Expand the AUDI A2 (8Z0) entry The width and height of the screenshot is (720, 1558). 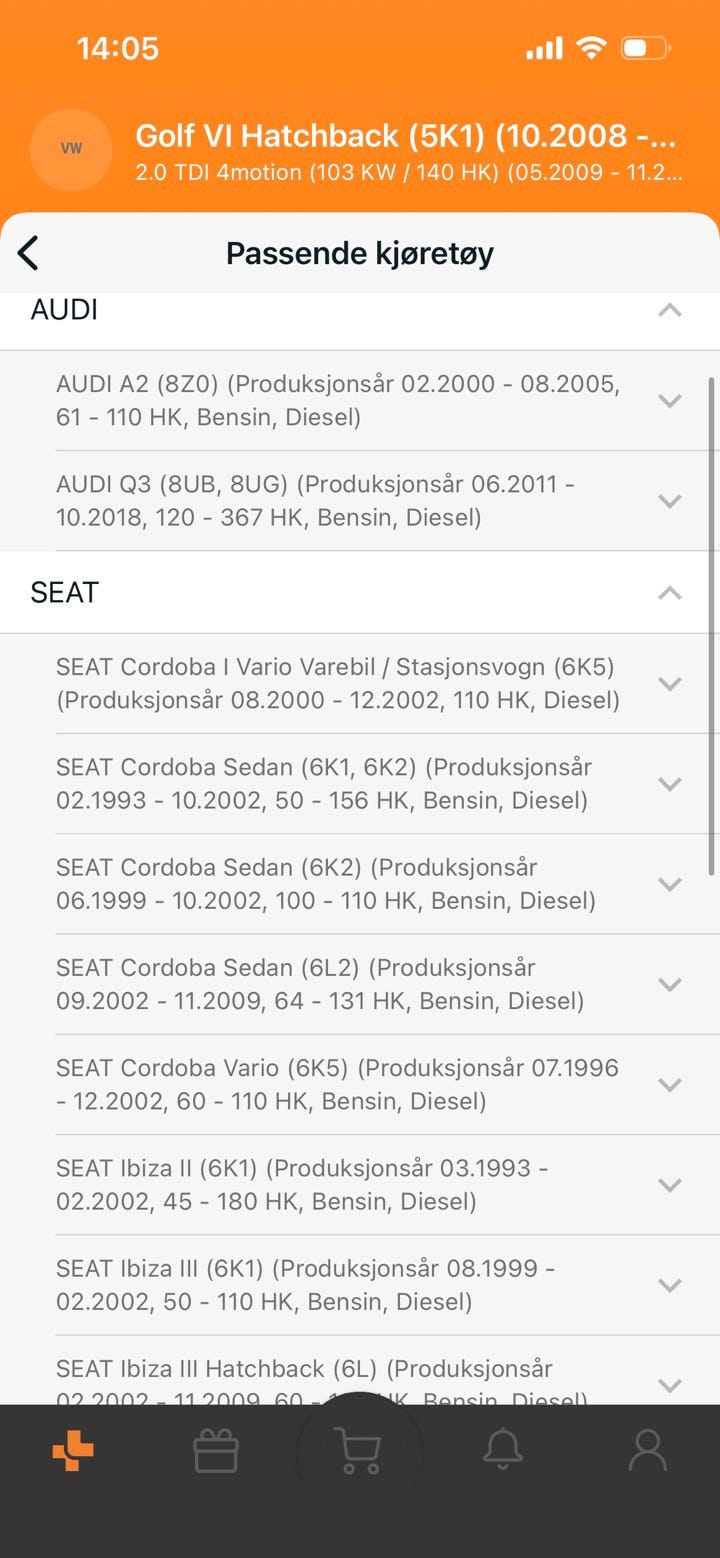point(670,400)
